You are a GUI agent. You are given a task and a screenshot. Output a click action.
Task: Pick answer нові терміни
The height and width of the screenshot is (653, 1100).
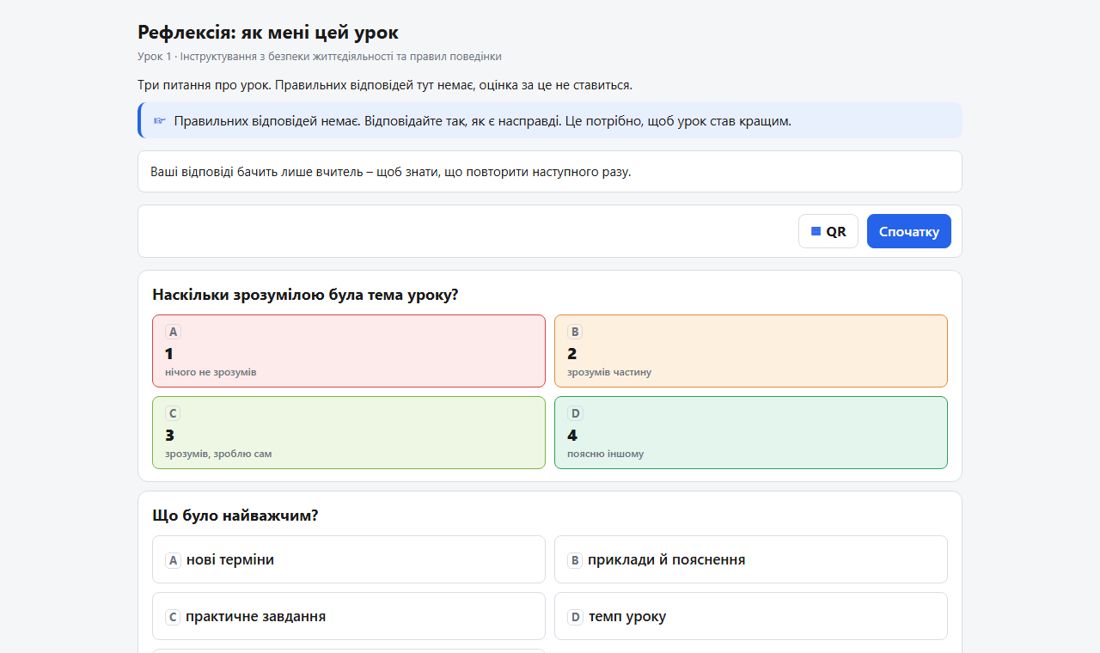pos(349,560)
